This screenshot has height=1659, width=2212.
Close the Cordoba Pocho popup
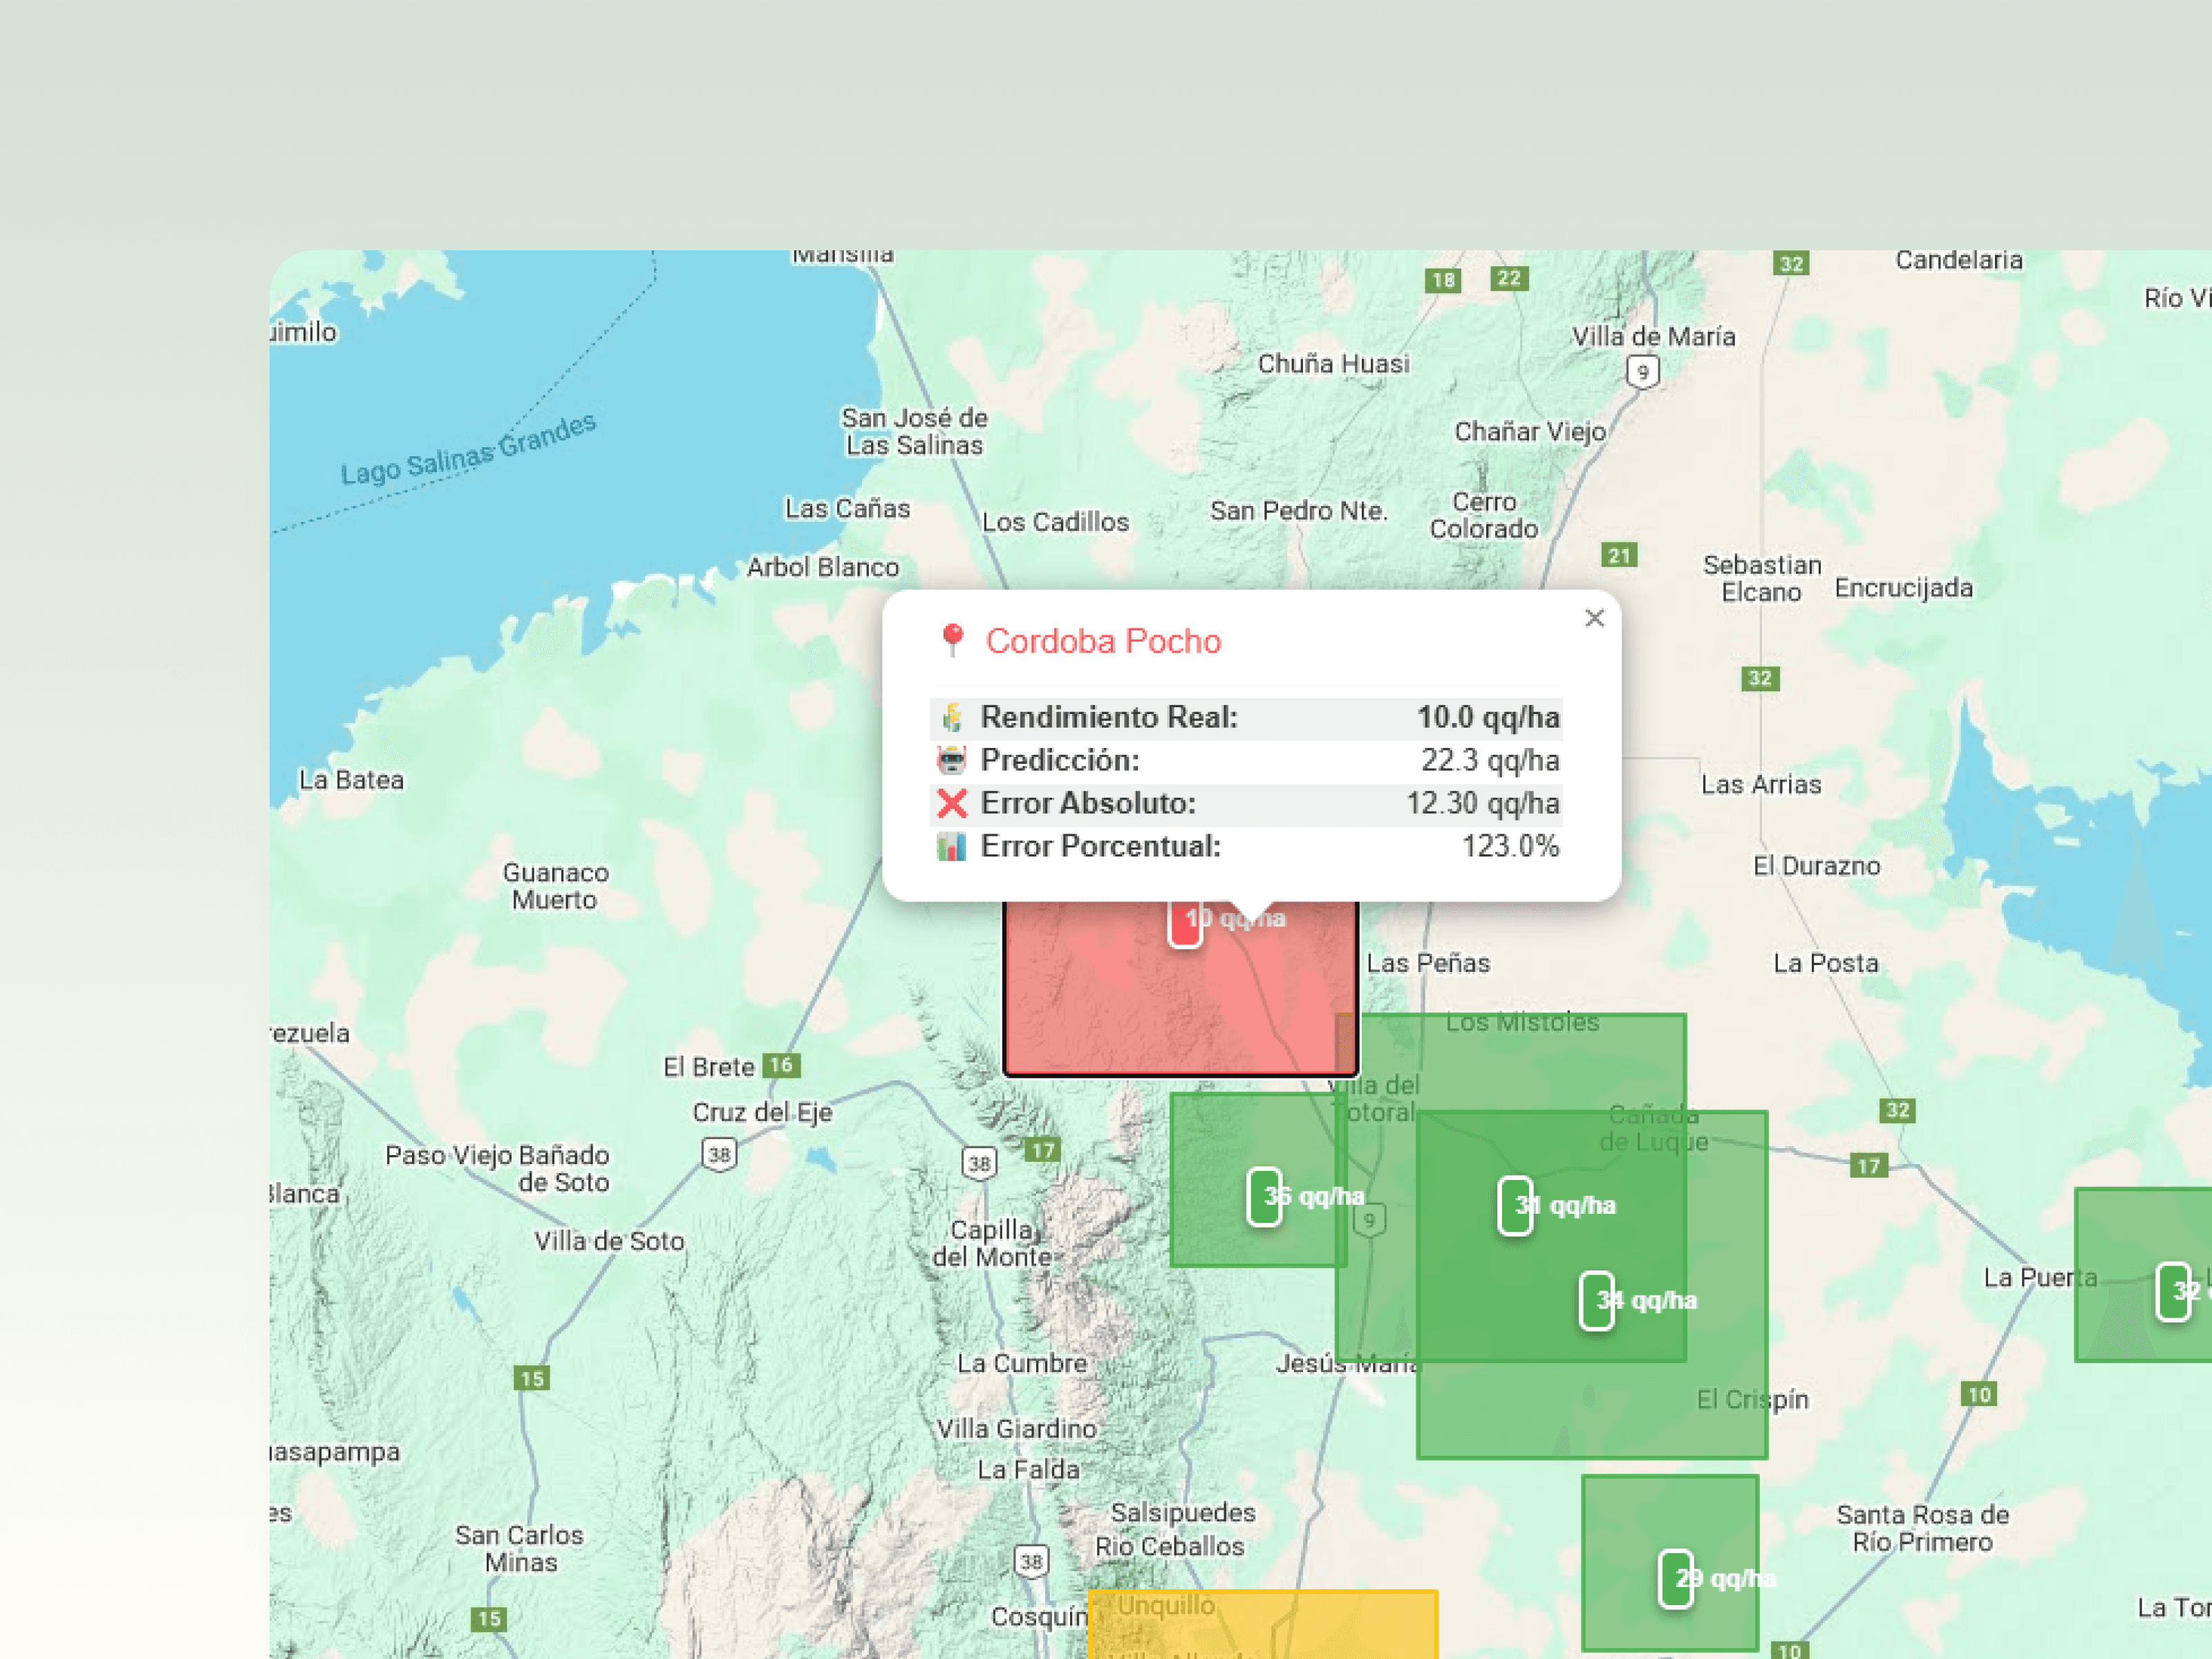[1594, 618]
